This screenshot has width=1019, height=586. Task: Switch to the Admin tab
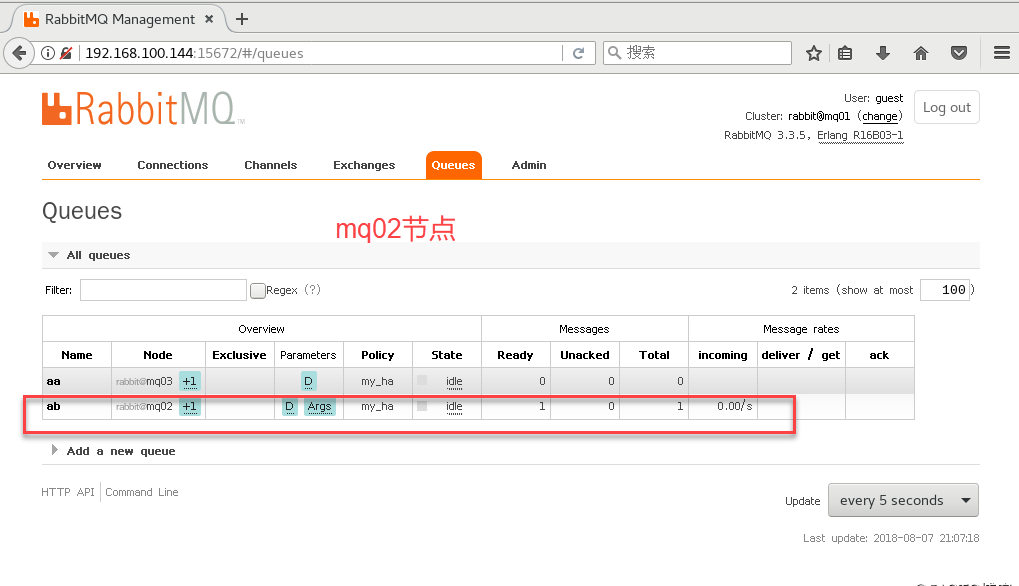pyautogui.click(x=529, y=165)
